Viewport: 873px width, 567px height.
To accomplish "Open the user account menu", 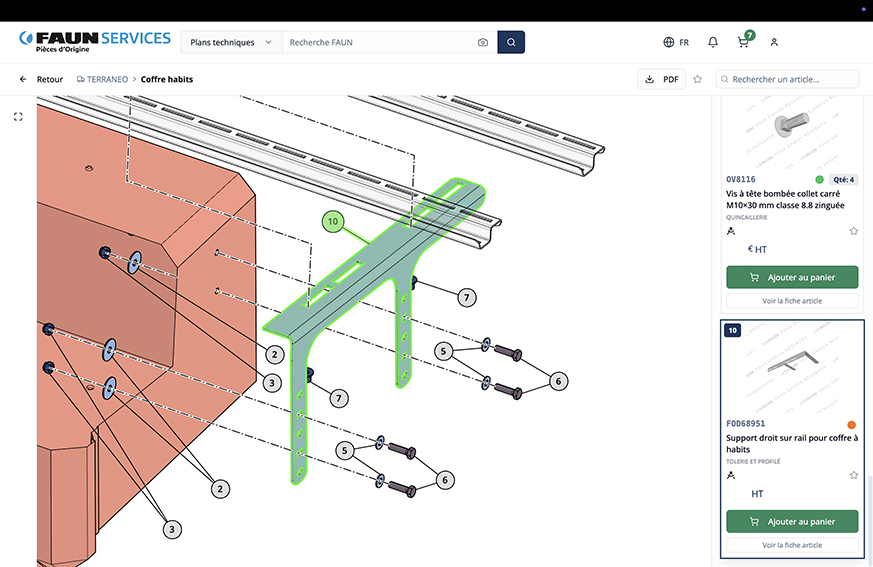I will click(x=774, y=42).
